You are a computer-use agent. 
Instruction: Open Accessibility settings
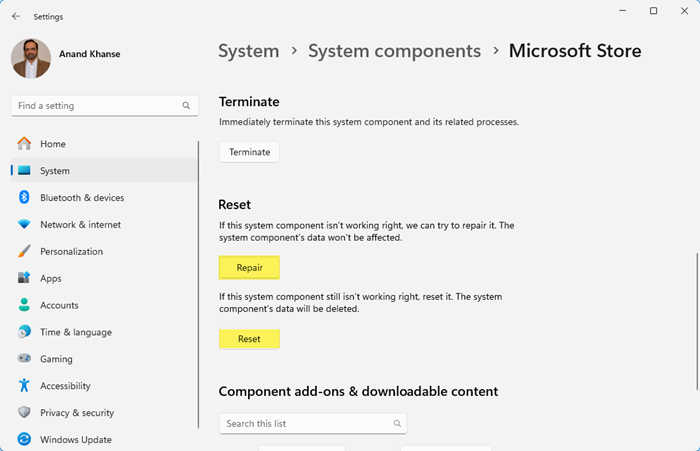point(65,386)
